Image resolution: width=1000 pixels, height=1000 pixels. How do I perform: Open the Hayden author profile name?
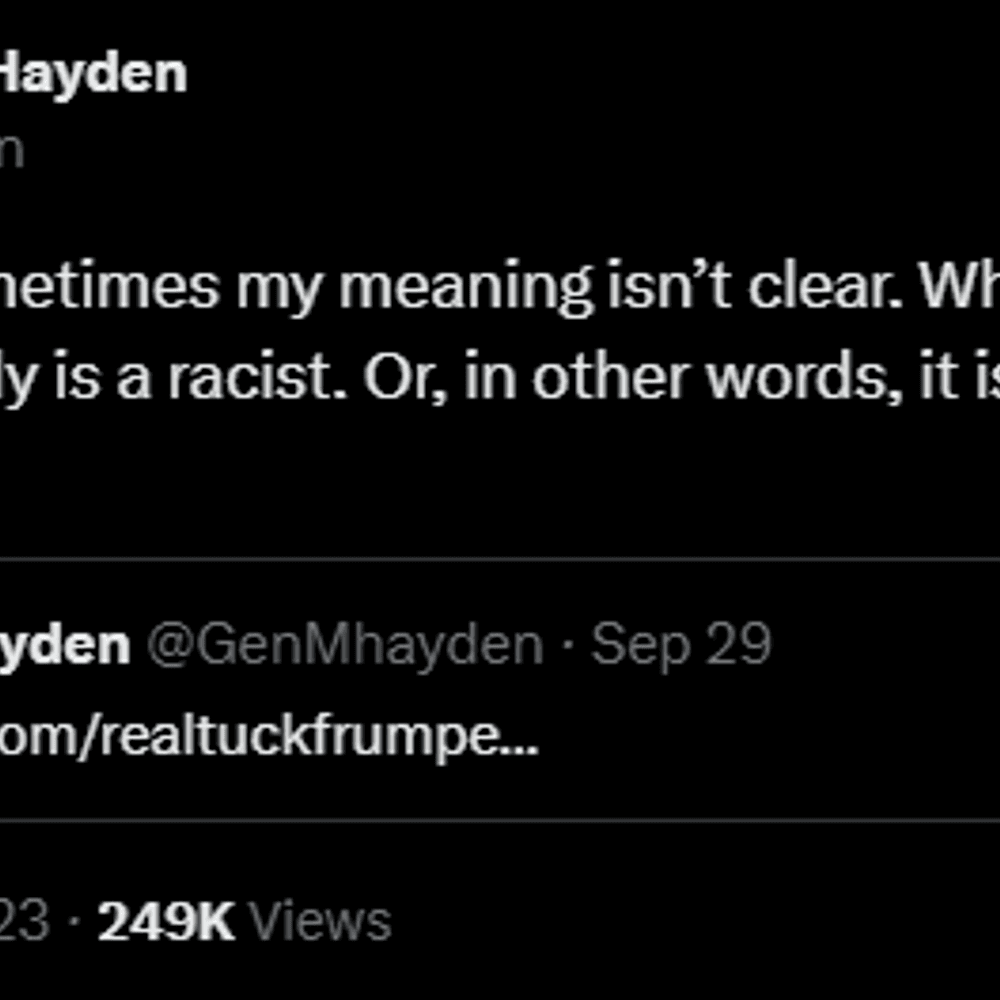pyautogui.click(x=92, y=75)
